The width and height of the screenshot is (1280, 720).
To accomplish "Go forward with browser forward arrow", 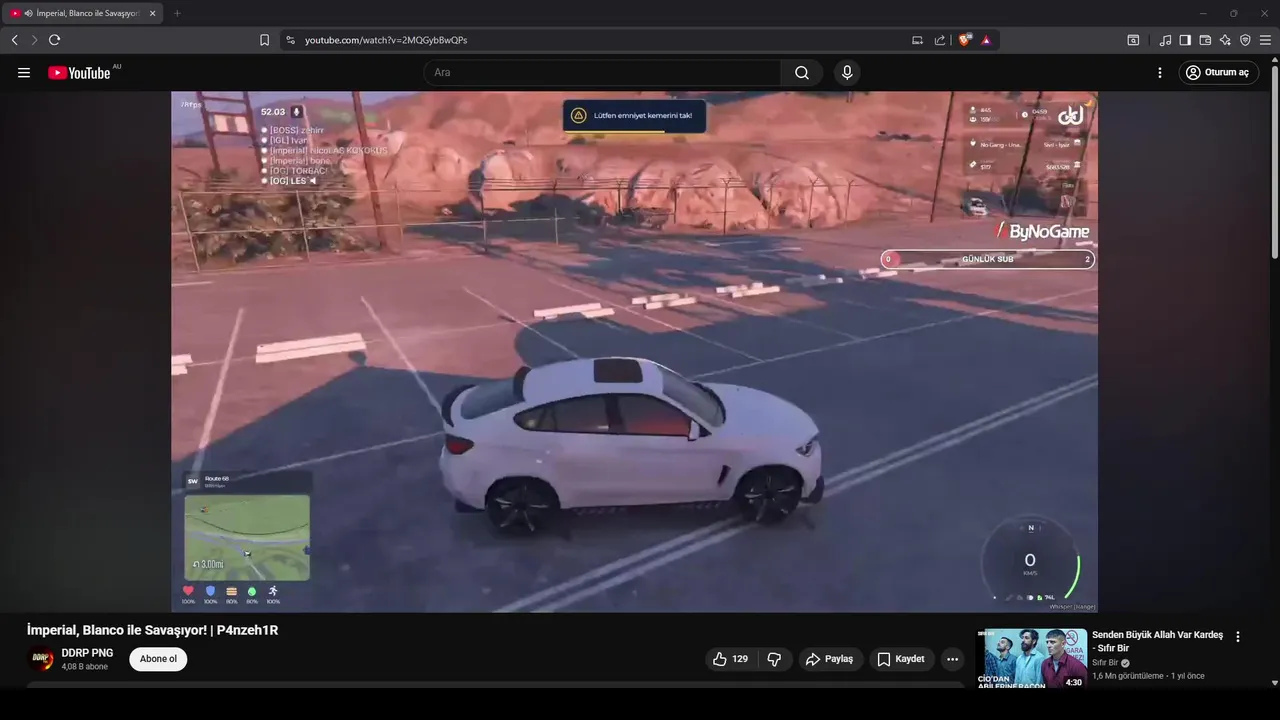I will pyautogui.click(x=34, y=40).
